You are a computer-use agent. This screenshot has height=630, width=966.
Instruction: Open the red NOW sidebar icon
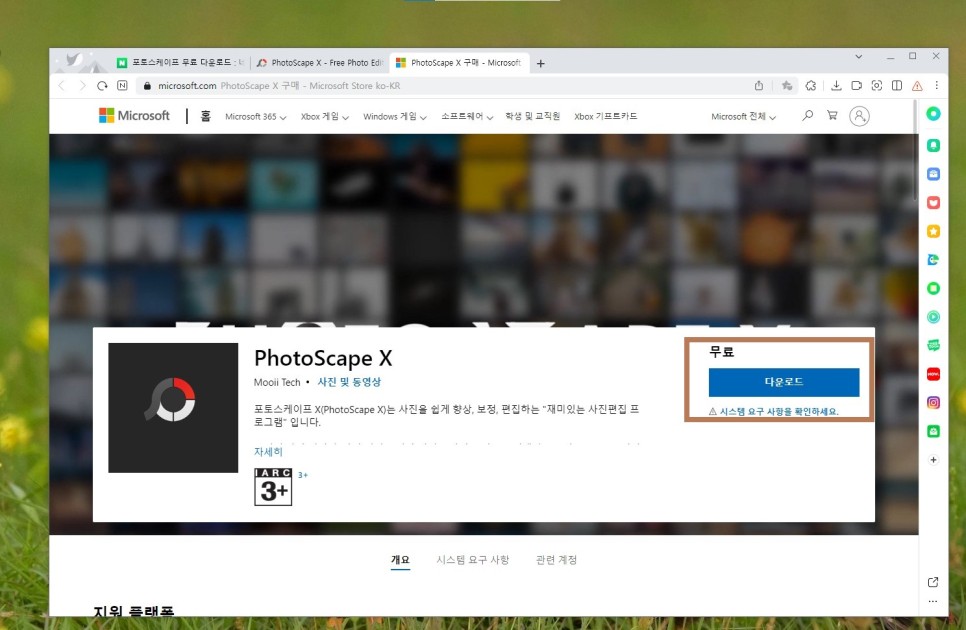933,374
